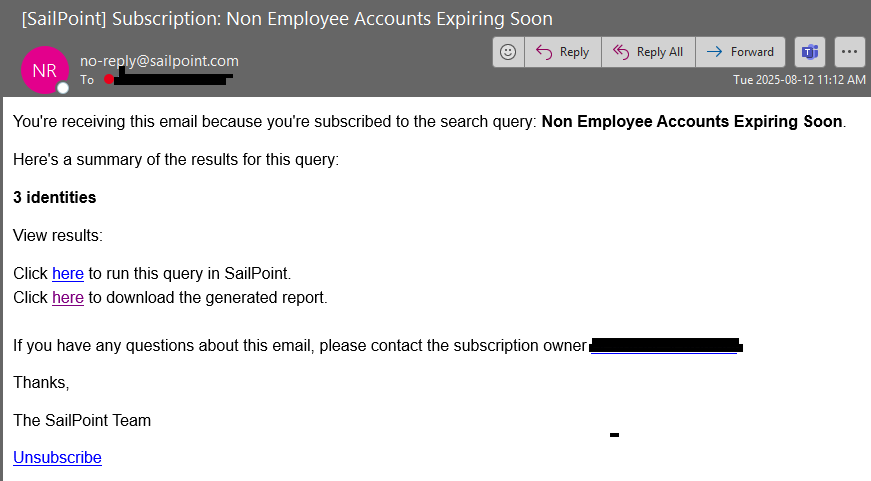The width and height of the screenshot is (871, 481).
Task: Select the '3 identities' result text
Action: [x=54, y=197]
